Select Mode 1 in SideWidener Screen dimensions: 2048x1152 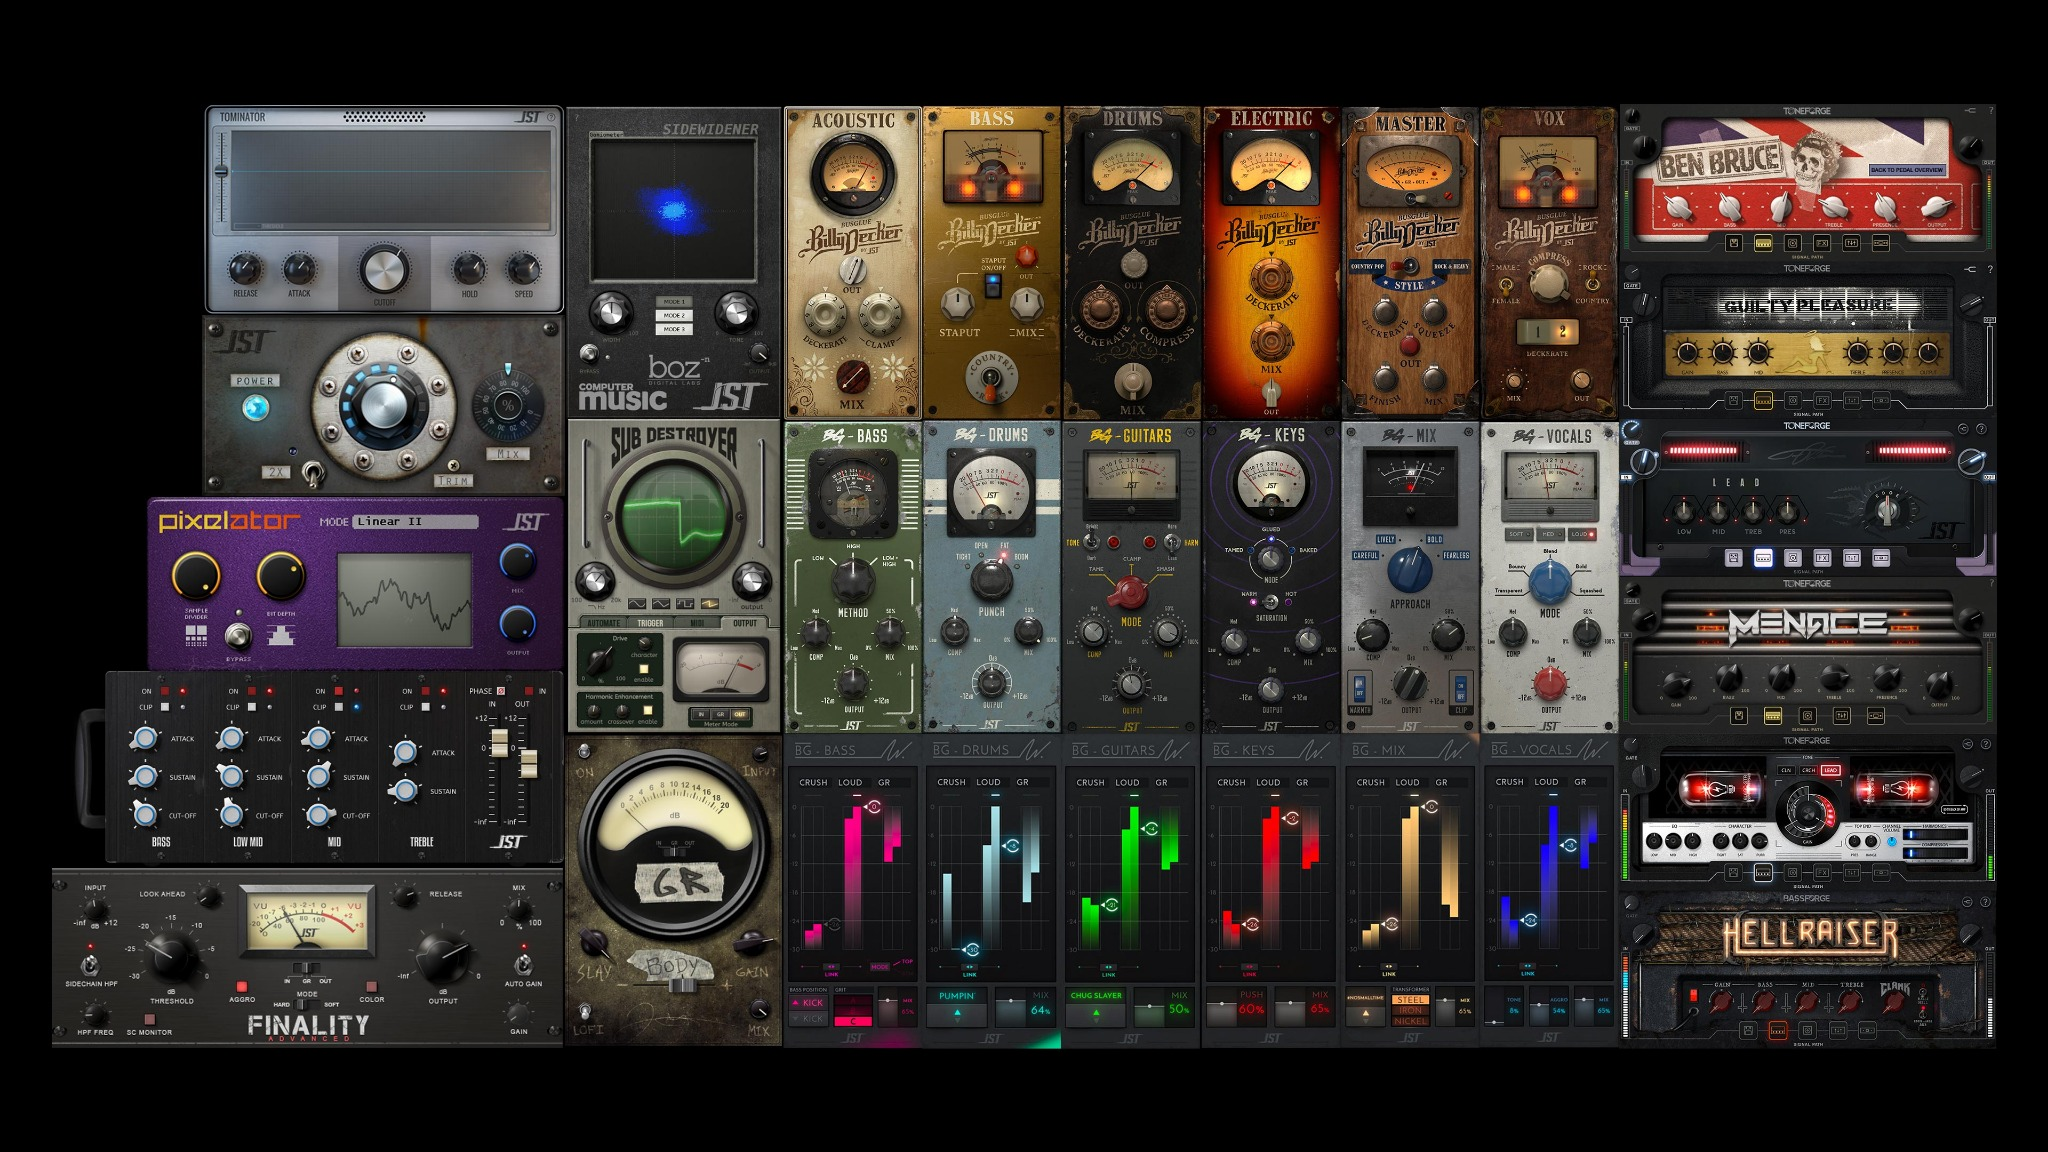[673, 301]
